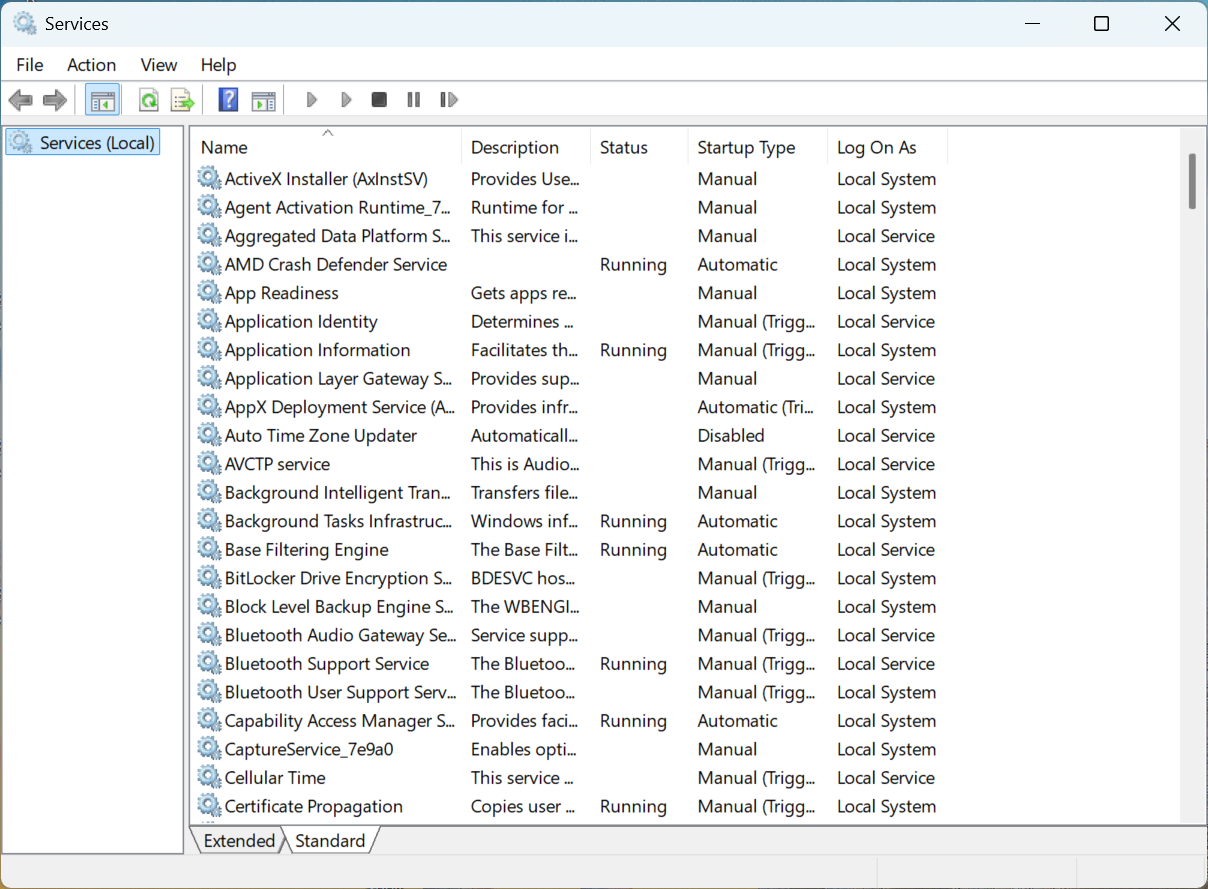Click gear icon beside CaptureService_7e9a0
This screenshot has height=889, width=1208.
click(208, 748)
